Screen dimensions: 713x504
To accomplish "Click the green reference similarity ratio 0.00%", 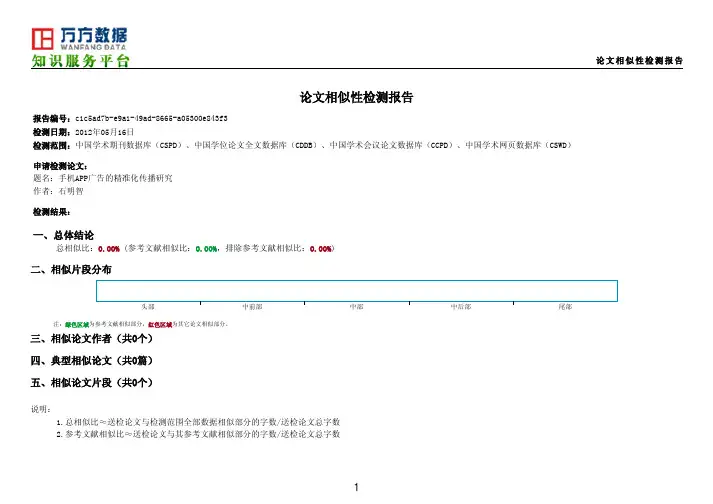I will [x=207, y=248].
